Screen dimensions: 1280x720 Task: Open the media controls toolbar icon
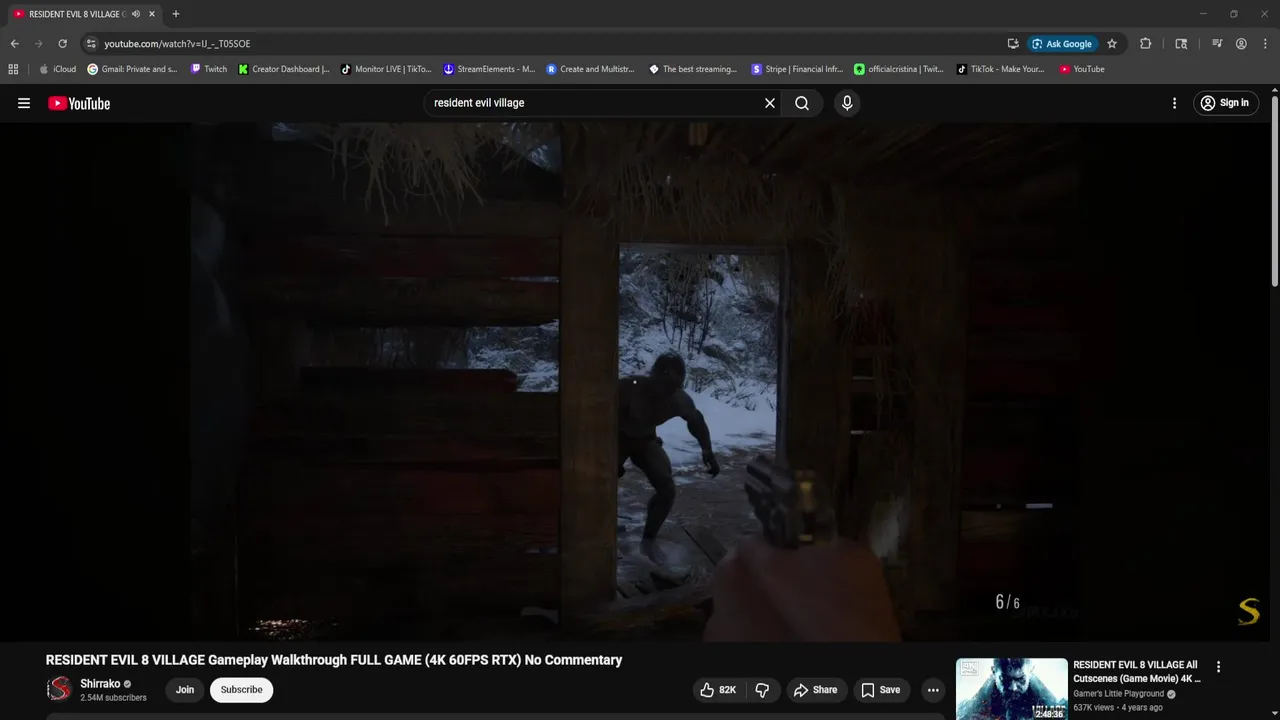(1217, 44)
